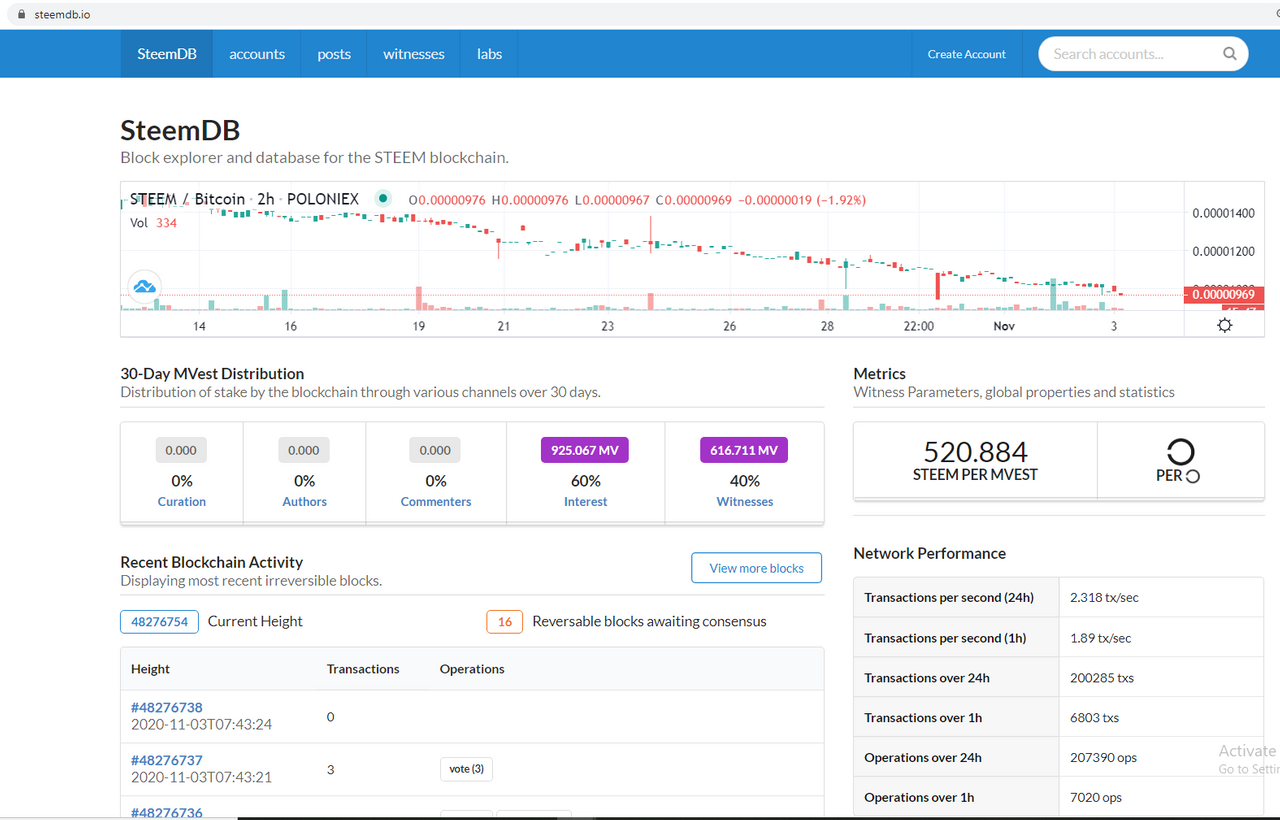Viewport: 1280px width, 820px height.
Task: Open the witnesses menu item
Action: [414, 54]
